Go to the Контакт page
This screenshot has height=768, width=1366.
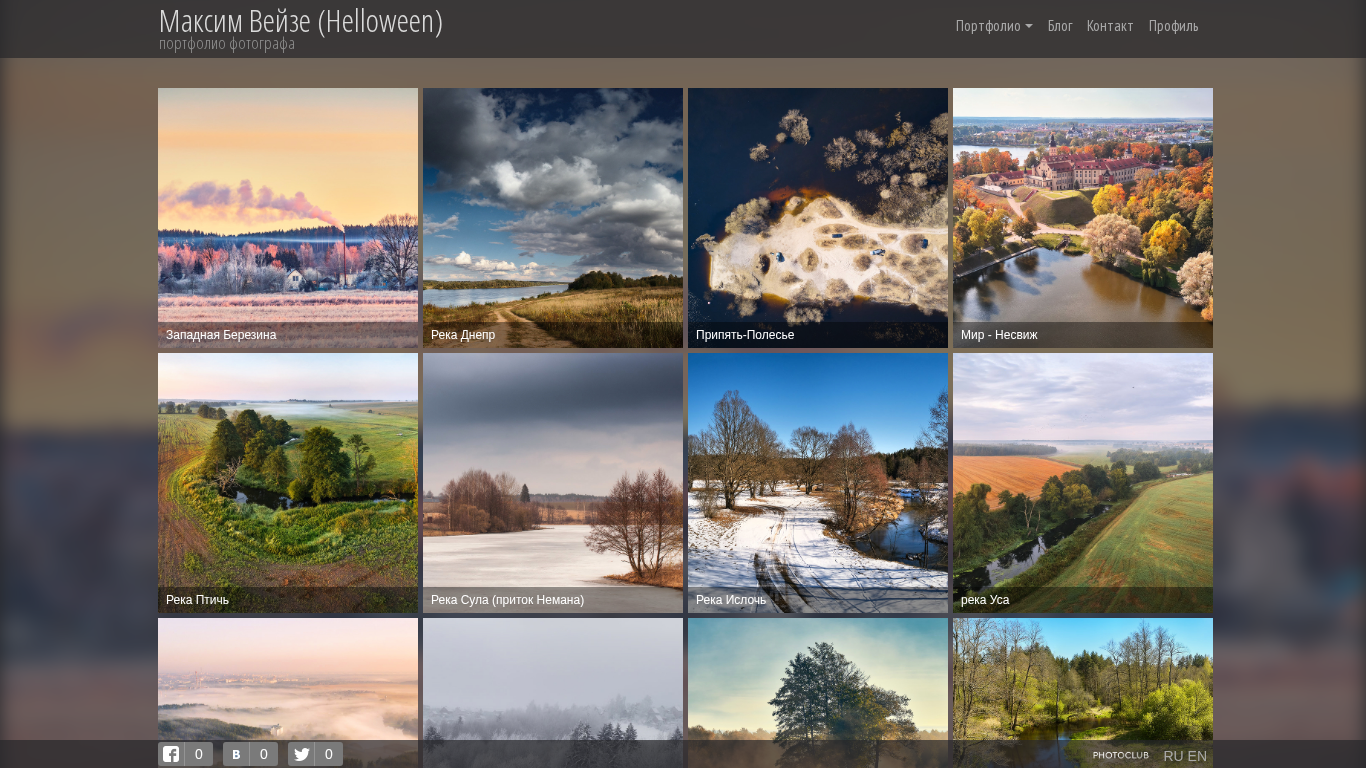click(1110, 26)
